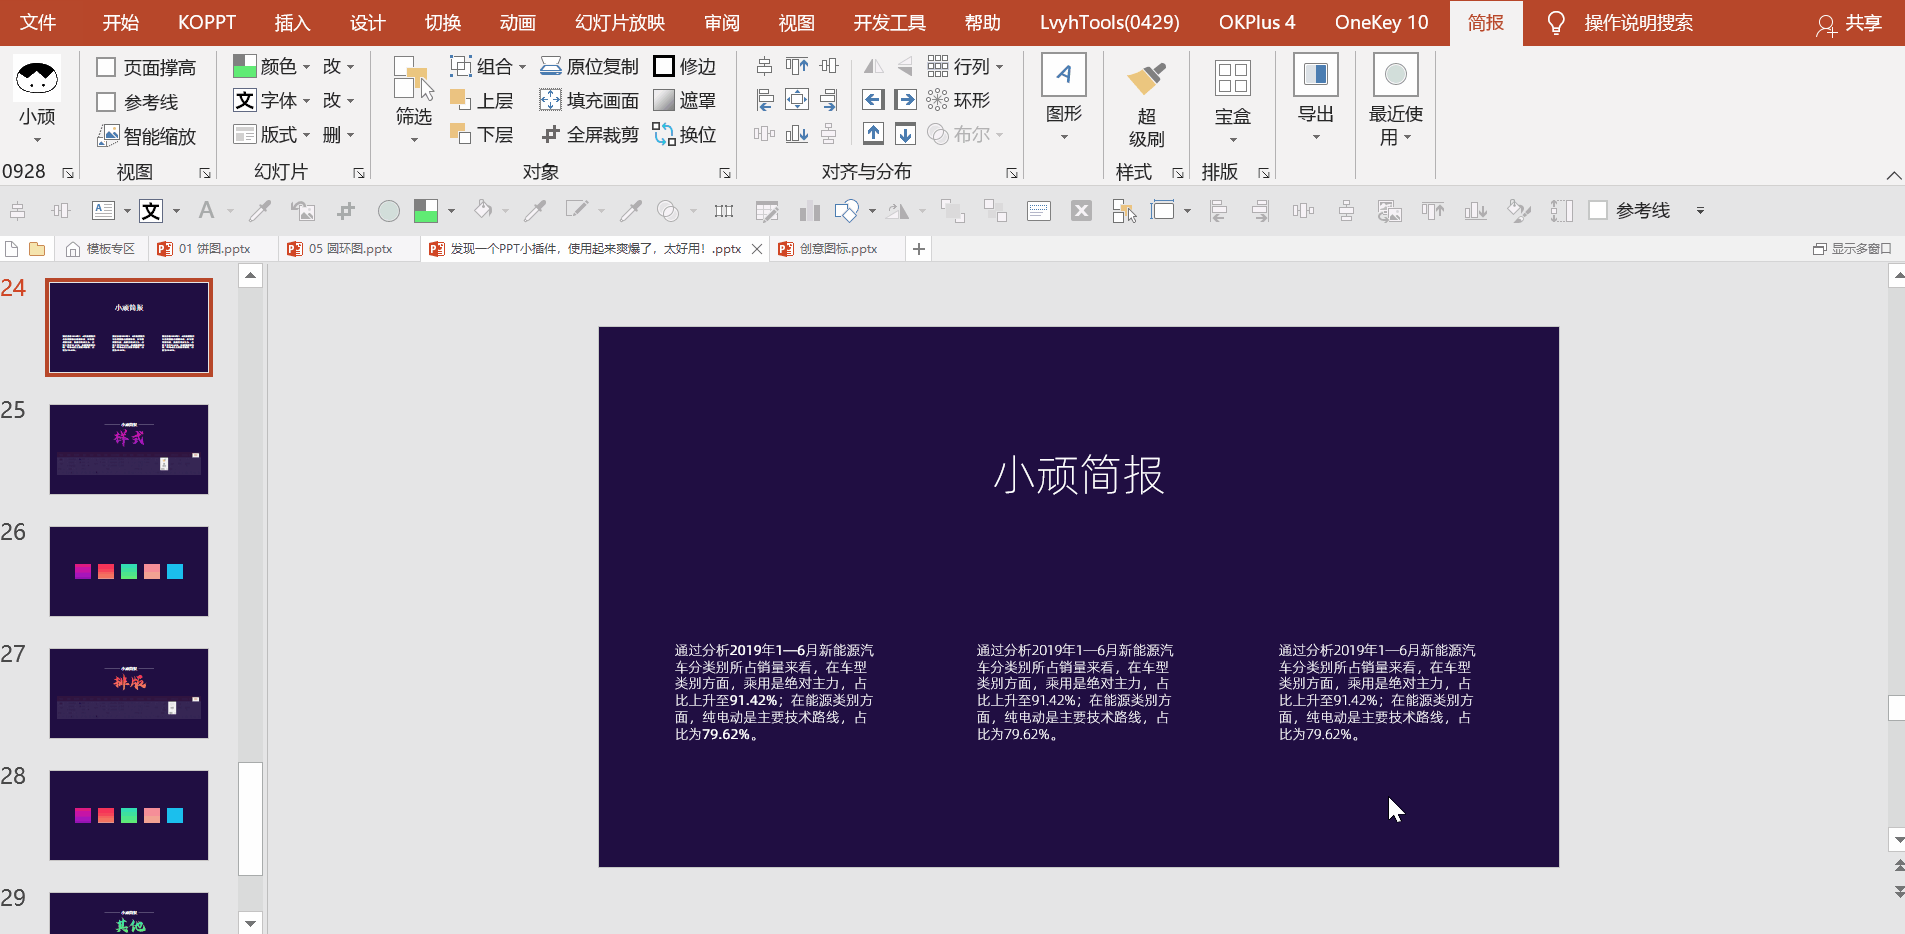Click the 遮罩 mask icon

[x=663, y=101]
